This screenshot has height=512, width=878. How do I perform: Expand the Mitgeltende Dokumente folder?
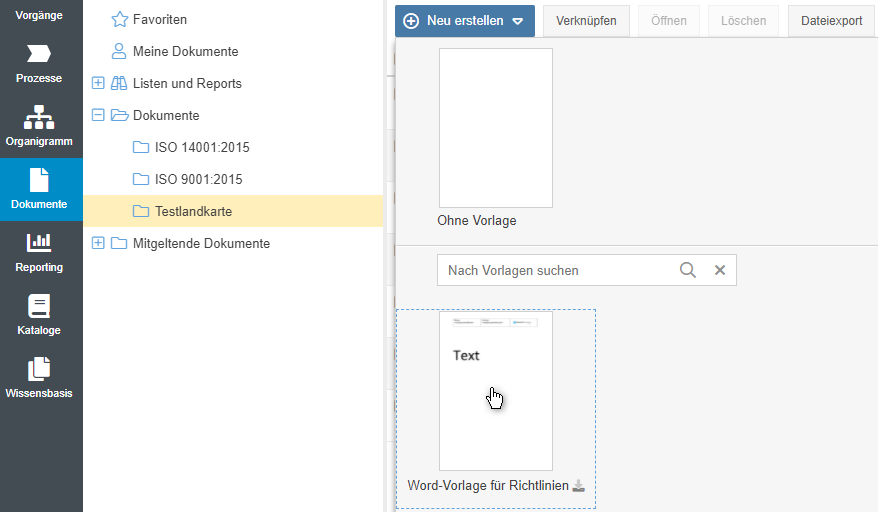tap(98, 243)
